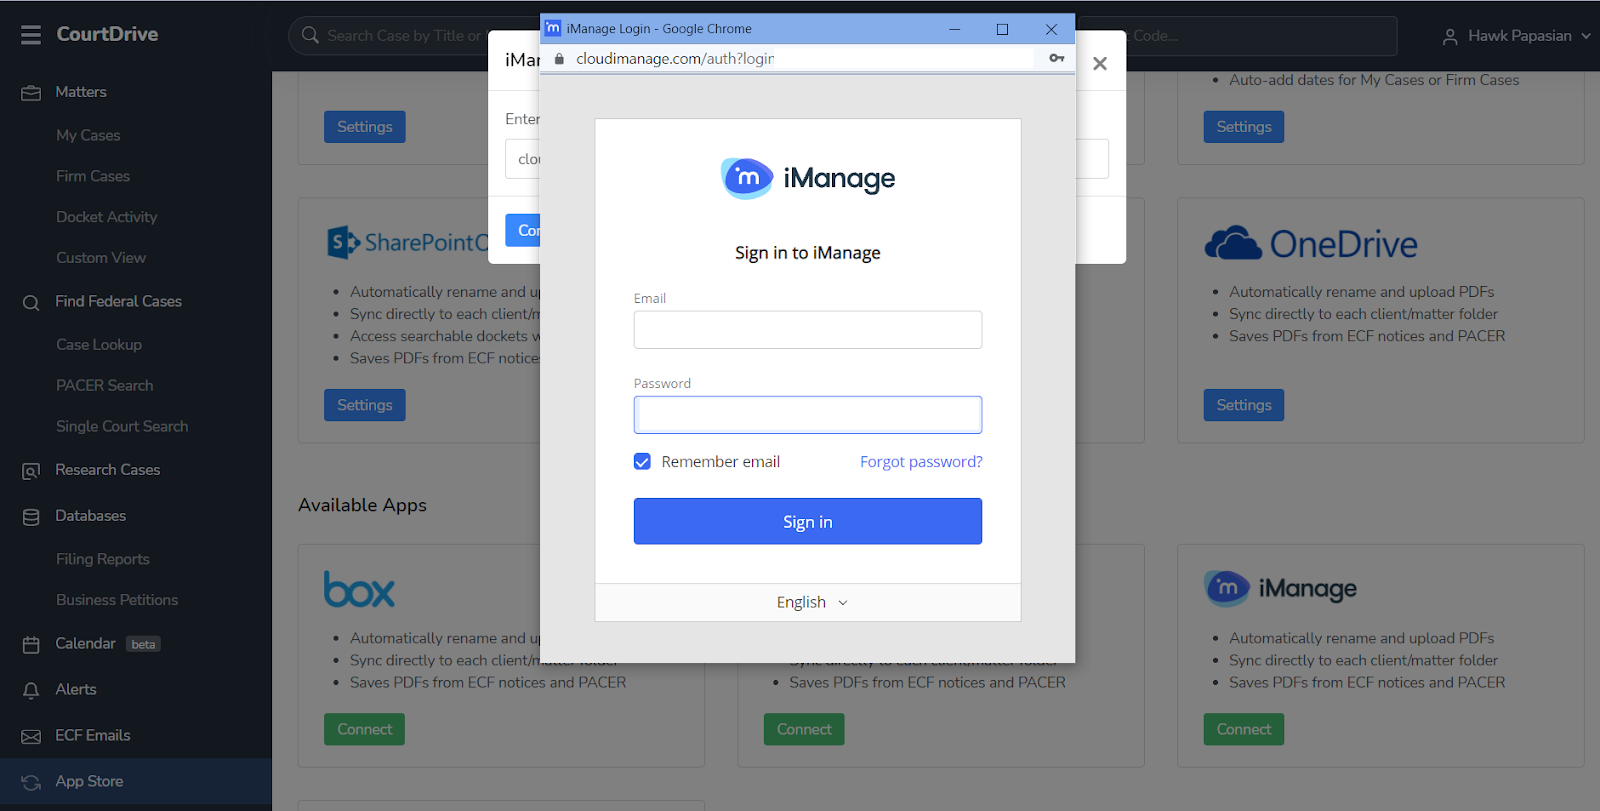
Task: Click the user profile icon beside Hawk Papasian
Action: (1450, 37)
